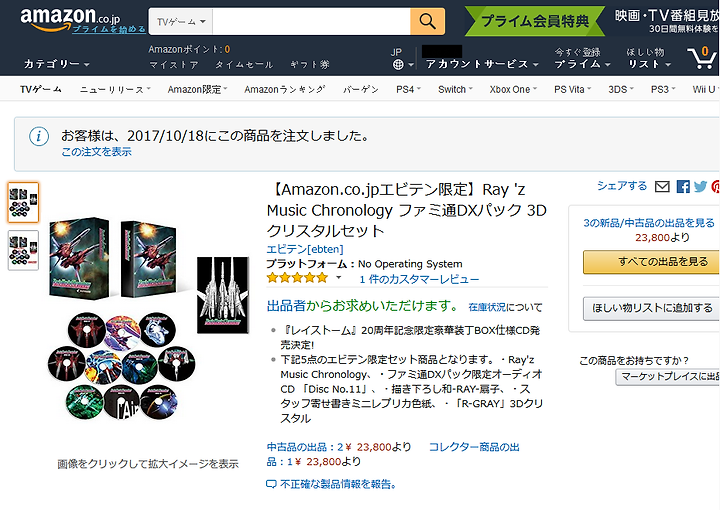
Task: Open ギフト券 link
Action: coord(309,65)
